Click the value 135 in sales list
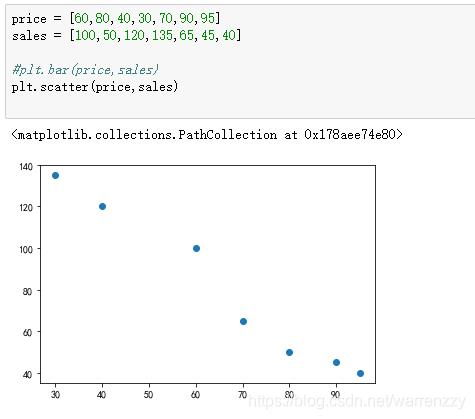475x419 pixels. [162, 35]
